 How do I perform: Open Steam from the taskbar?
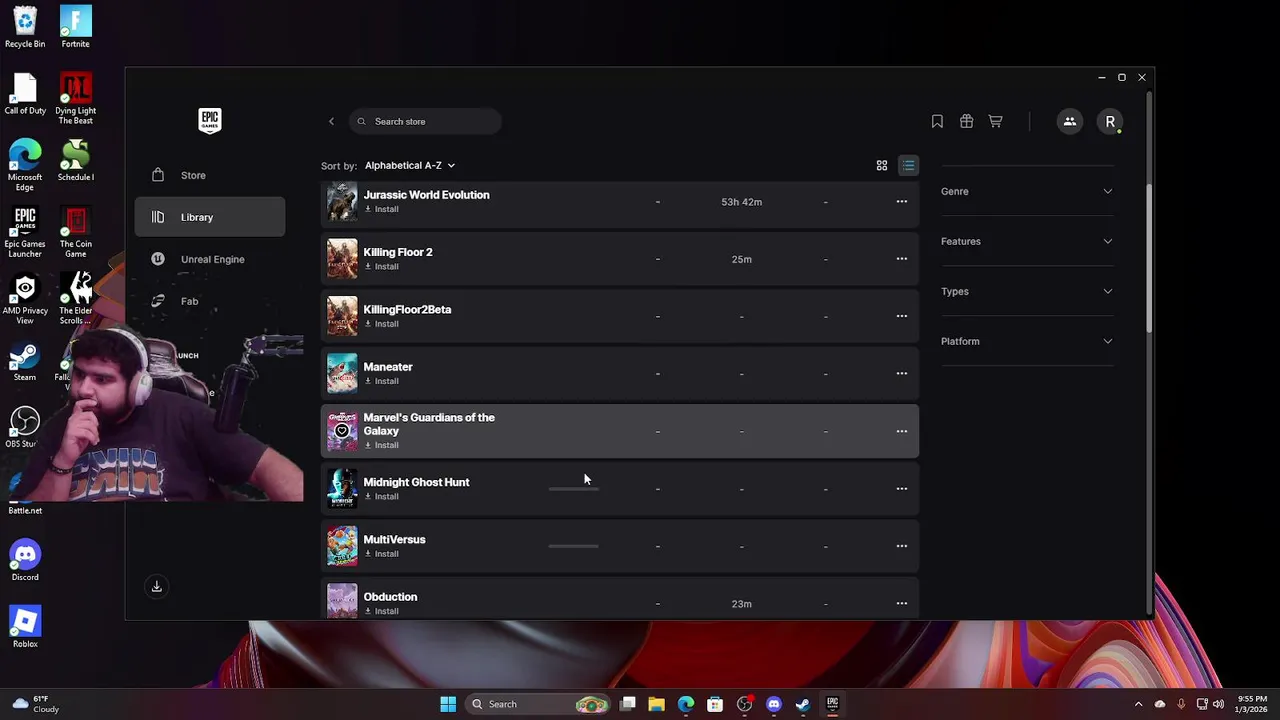pos(802,704)
